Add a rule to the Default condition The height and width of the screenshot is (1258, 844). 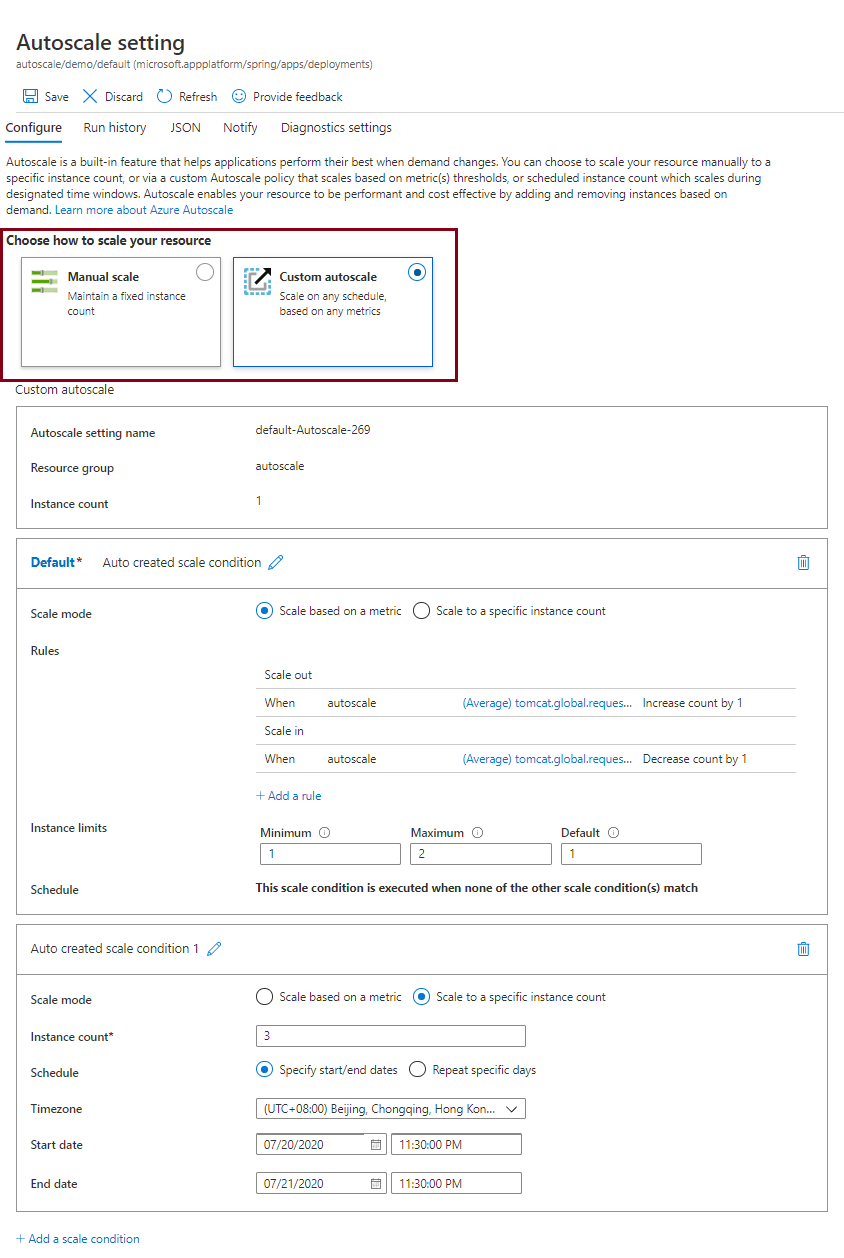pyautogui.click(x=288, y=795)
